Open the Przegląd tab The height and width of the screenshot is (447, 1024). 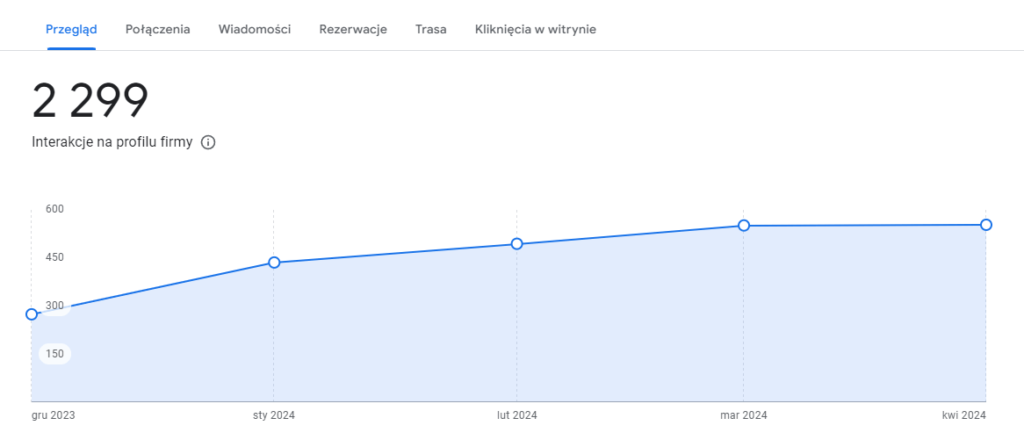click(x=71, y=29)
